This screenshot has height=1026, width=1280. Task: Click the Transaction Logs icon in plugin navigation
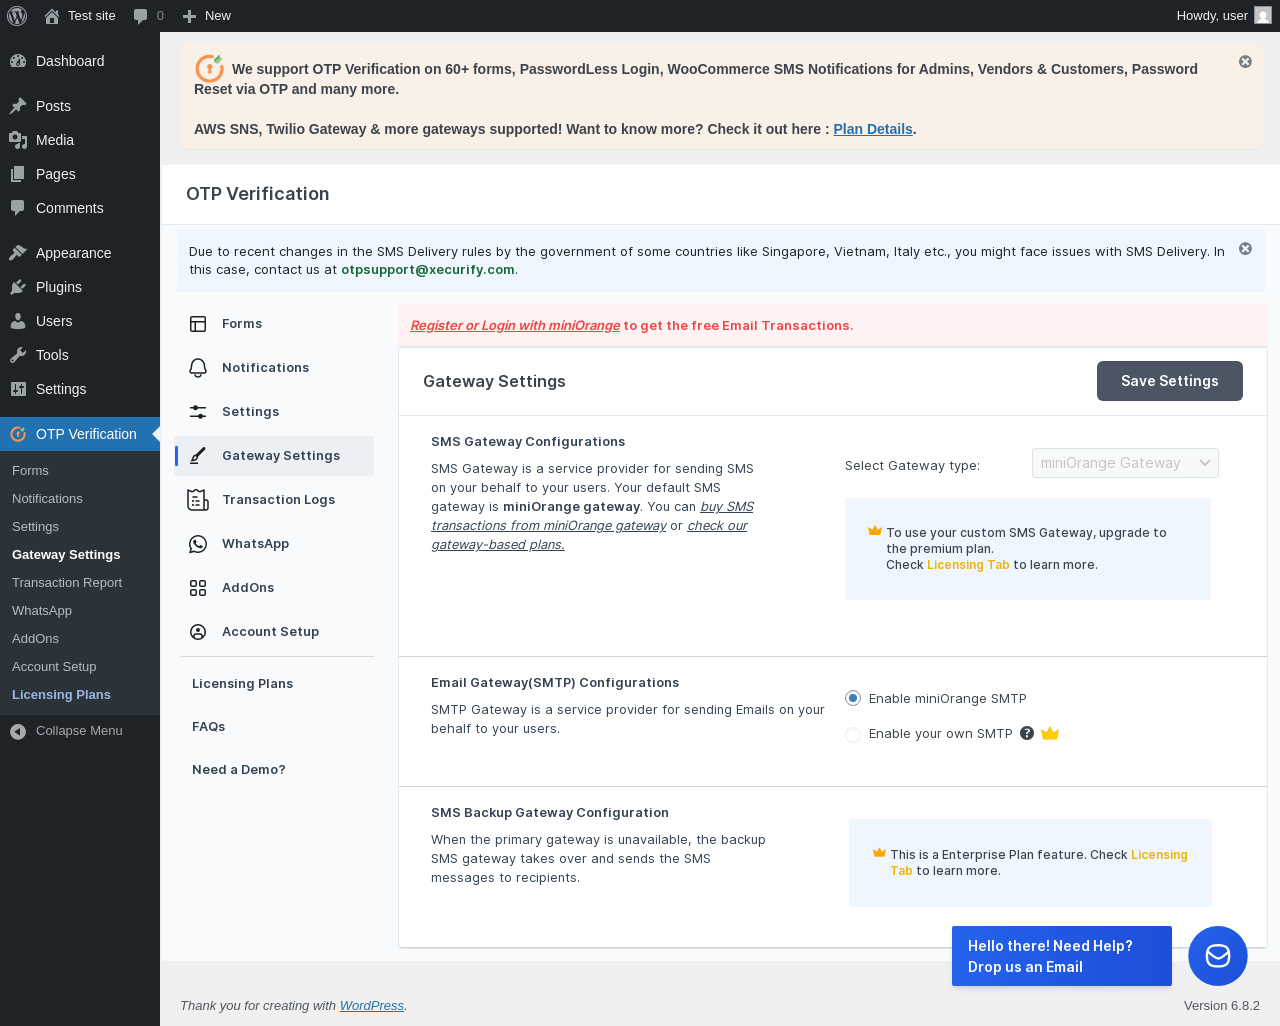198,500
